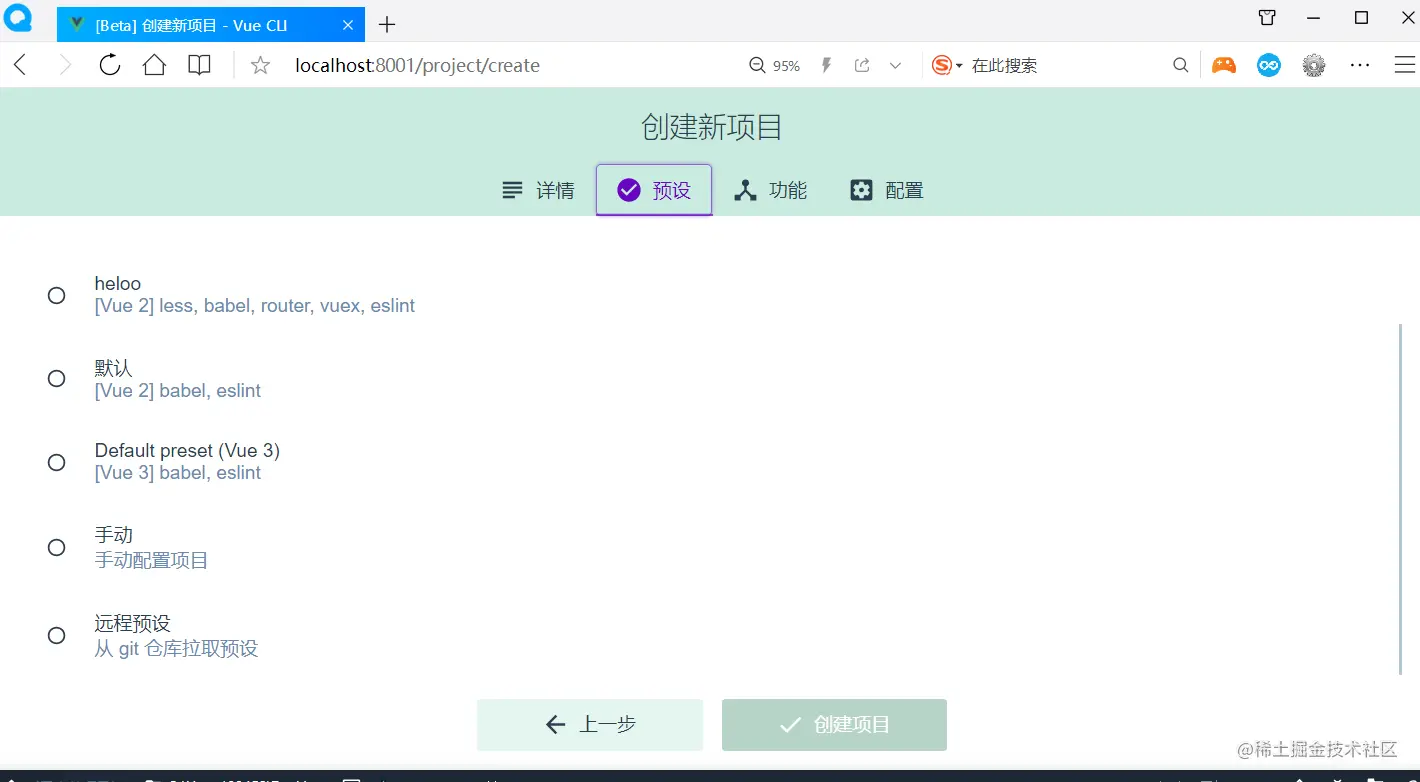Choose Default preset (Vue 3) radio button
The height and width of the screenshot is (782, 1420).
click(x=57, y=462)
